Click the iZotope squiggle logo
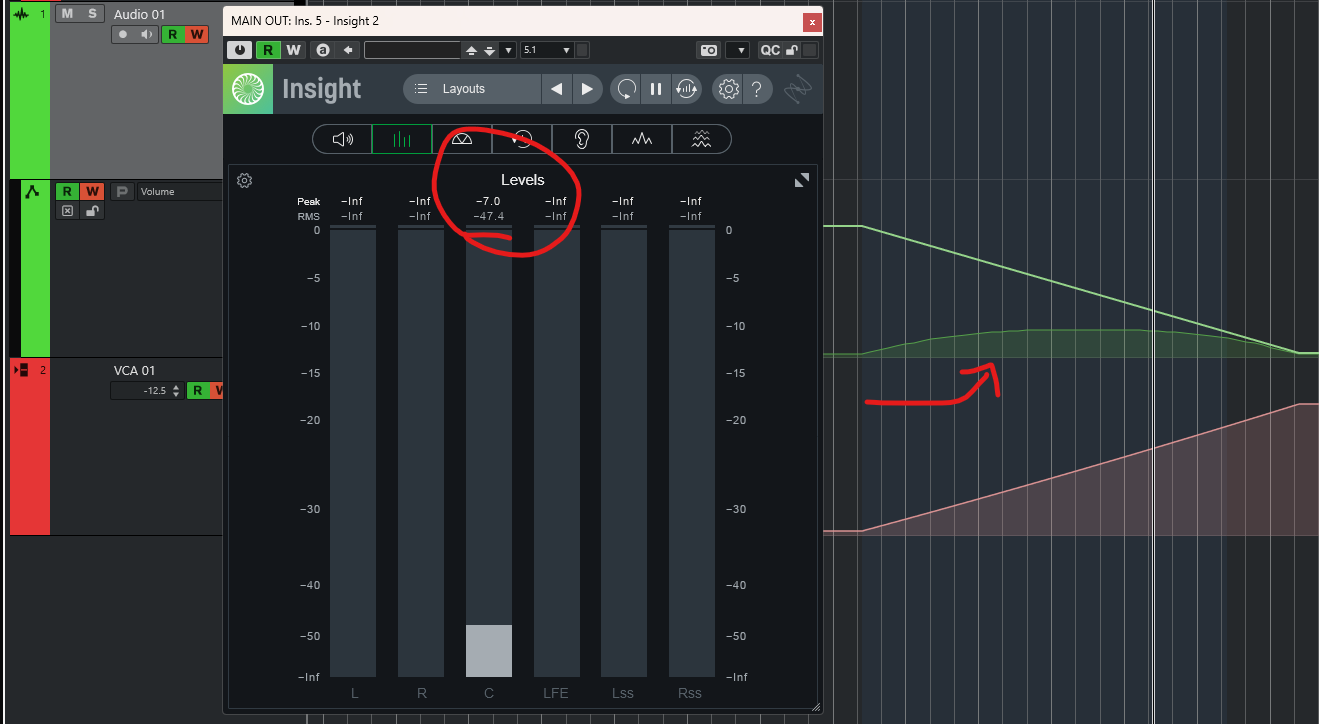1319x724 pixels. [x=799, y=90]
